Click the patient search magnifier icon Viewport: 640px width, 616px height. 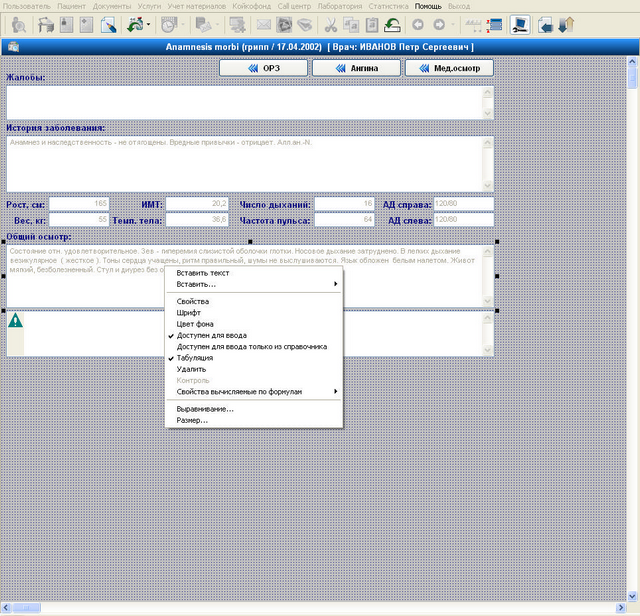click(x=19, y=25)
